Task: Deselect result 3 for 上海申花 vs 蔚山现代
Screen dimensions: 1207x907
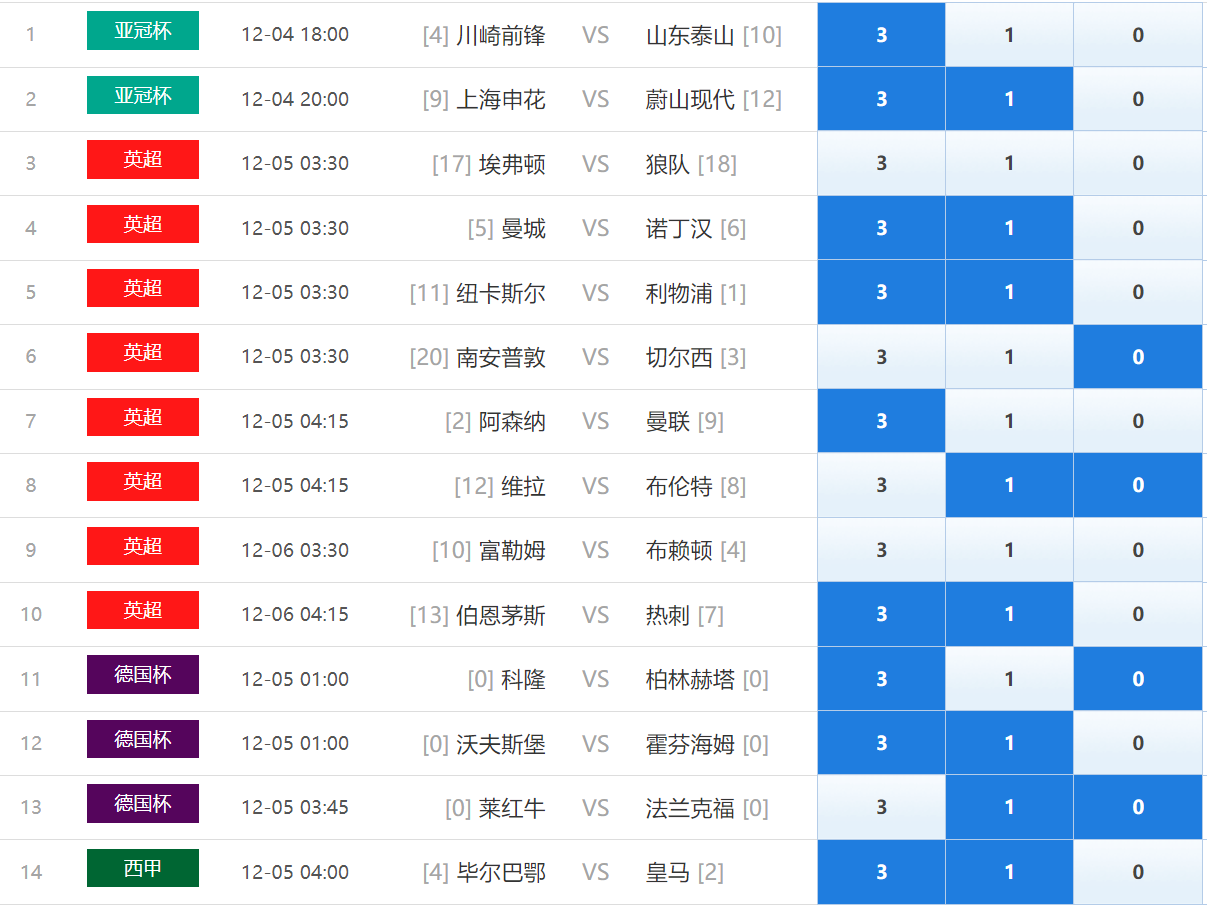Action: pyautogui.click(x=881, y=99)
